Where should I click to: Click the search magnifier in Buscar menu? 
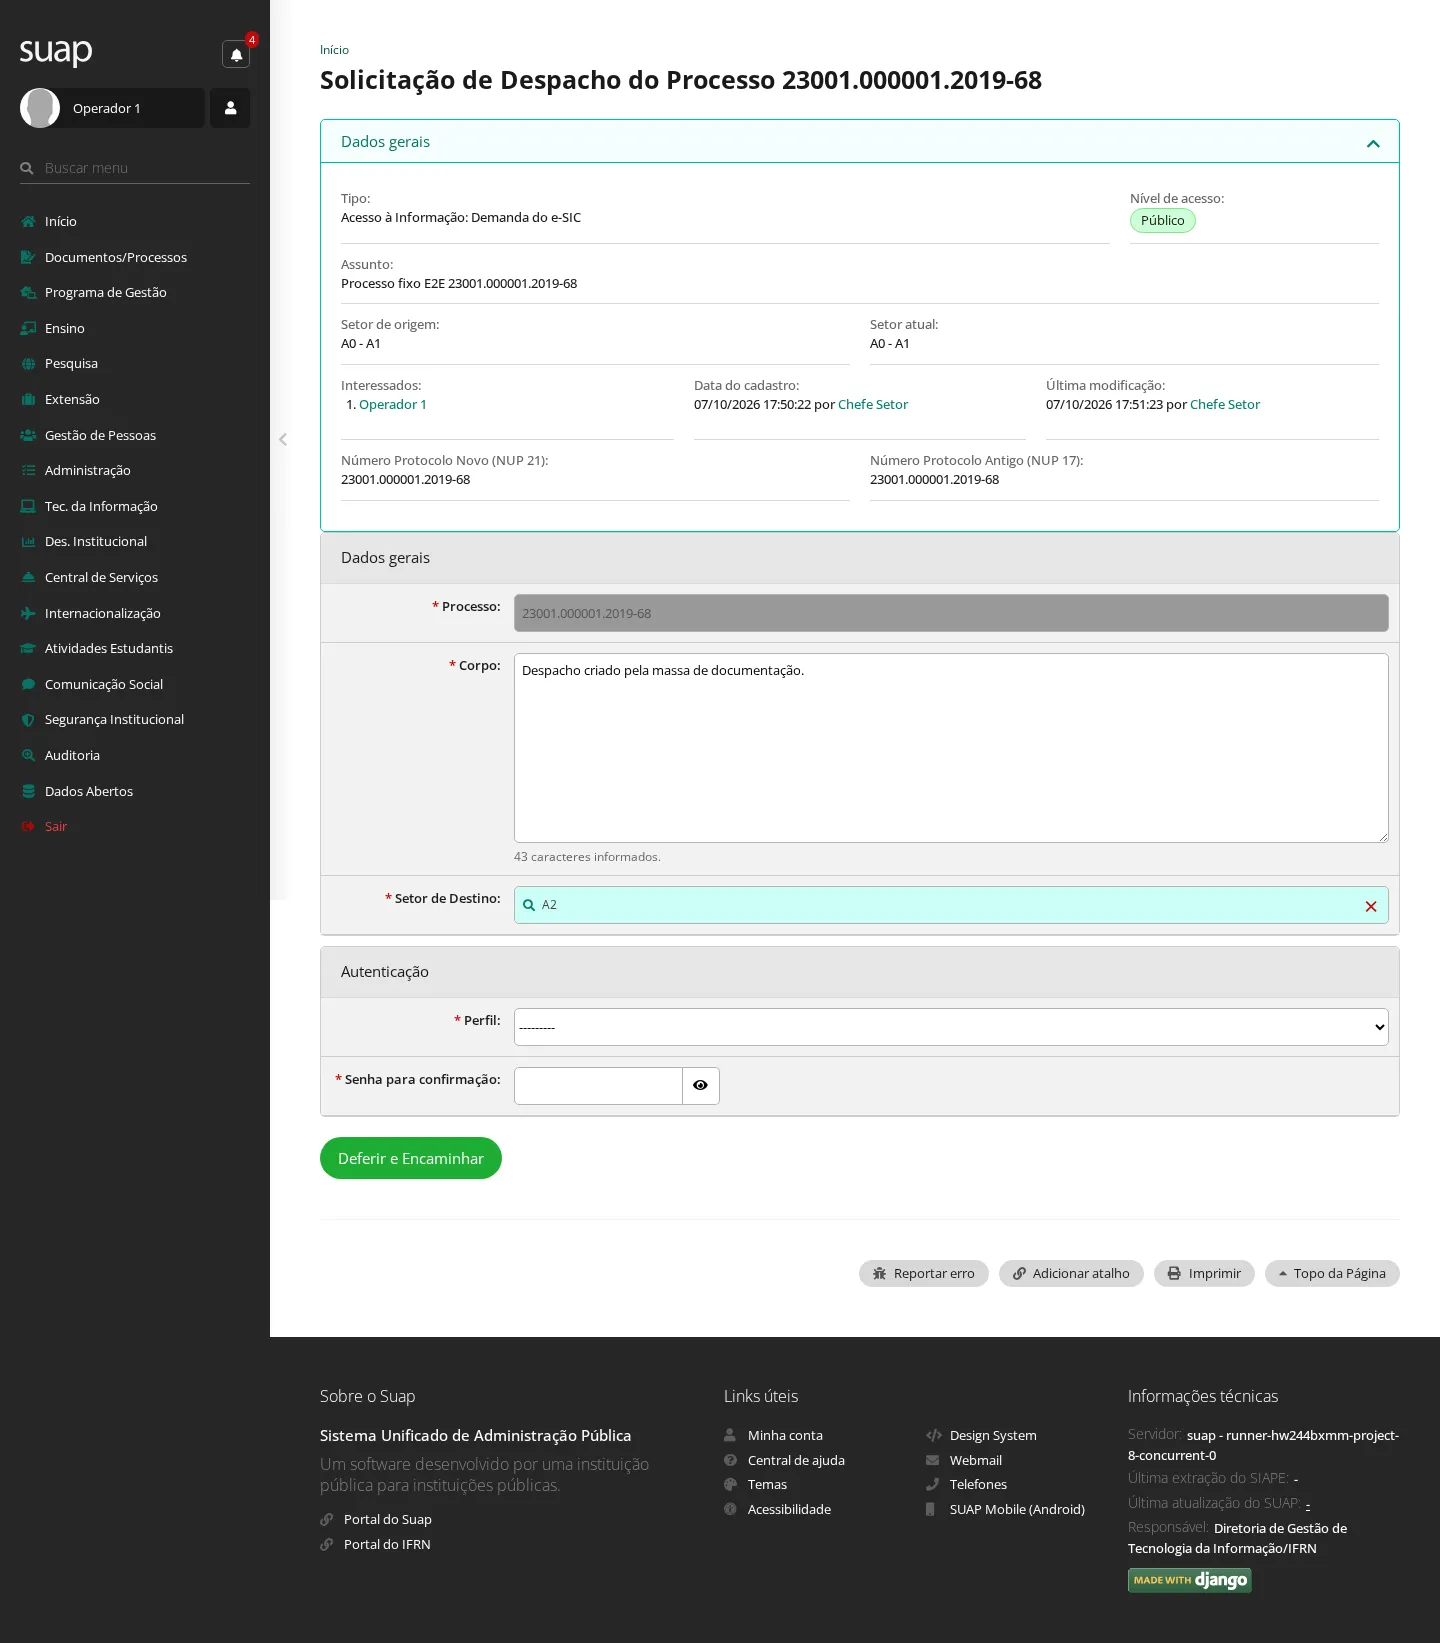click(x=27, y=168)
